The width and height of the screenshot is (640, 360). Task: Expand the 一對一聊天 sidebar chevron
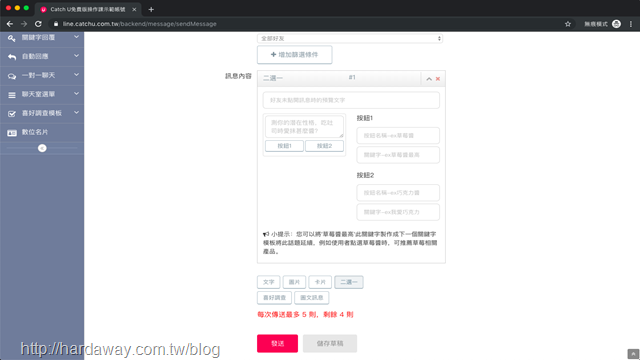(76, 75)
